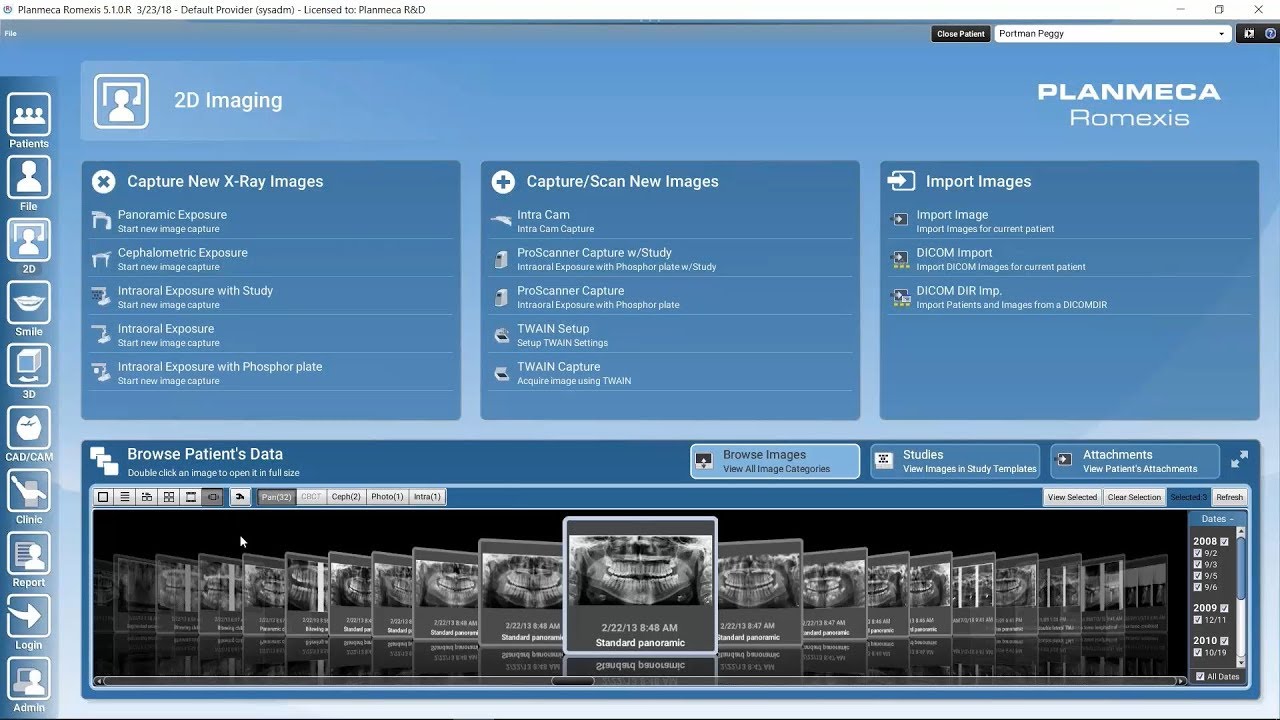Viewport: 1280px width, 720px height.
Task: Select carousel view mode icon
Action: pyautogui.click(x=213, y=497)
